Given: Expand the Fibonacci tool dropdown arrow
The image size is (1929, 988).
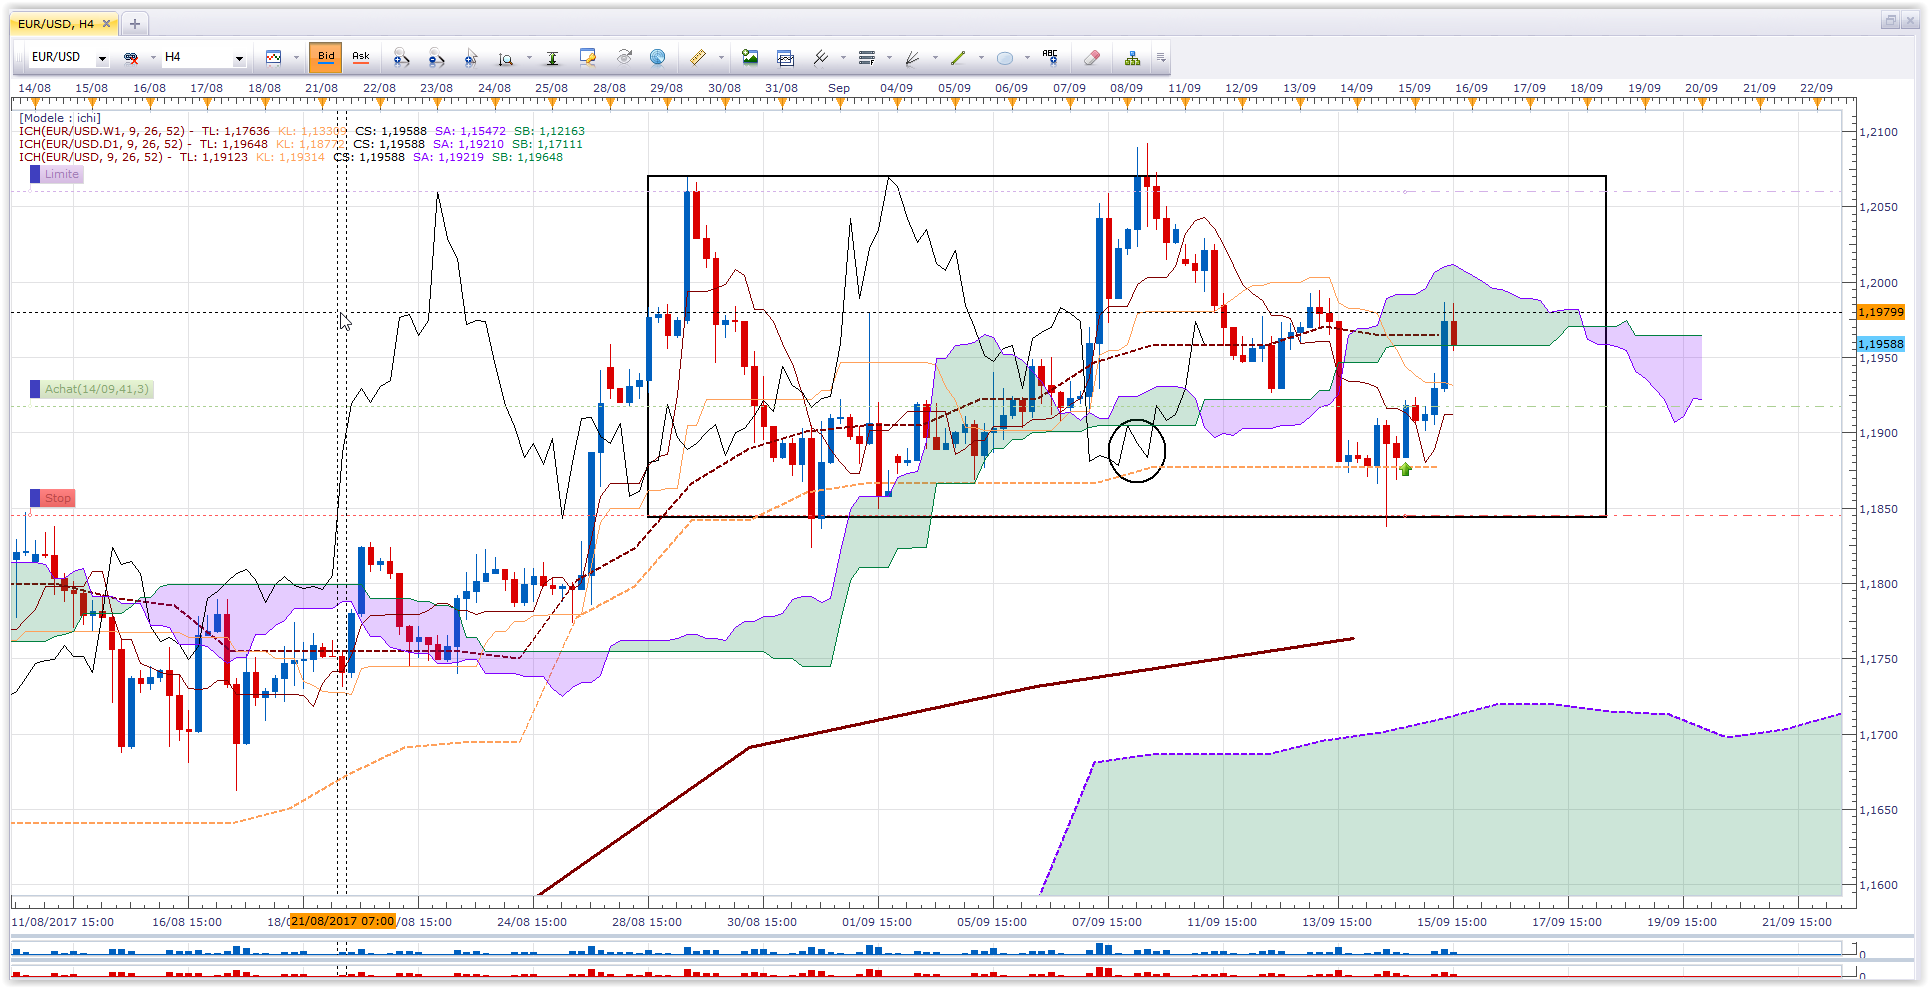Looking at the screenshot, I should (x=889, y=58).
